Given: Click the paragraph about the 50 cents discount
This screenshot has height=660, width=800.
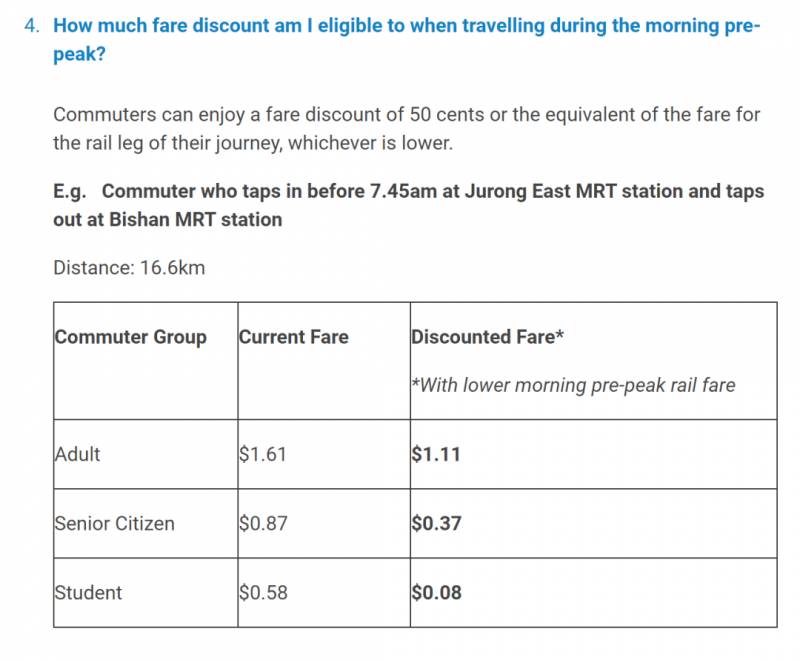Looking at the screenshot, I should point(406,129).
